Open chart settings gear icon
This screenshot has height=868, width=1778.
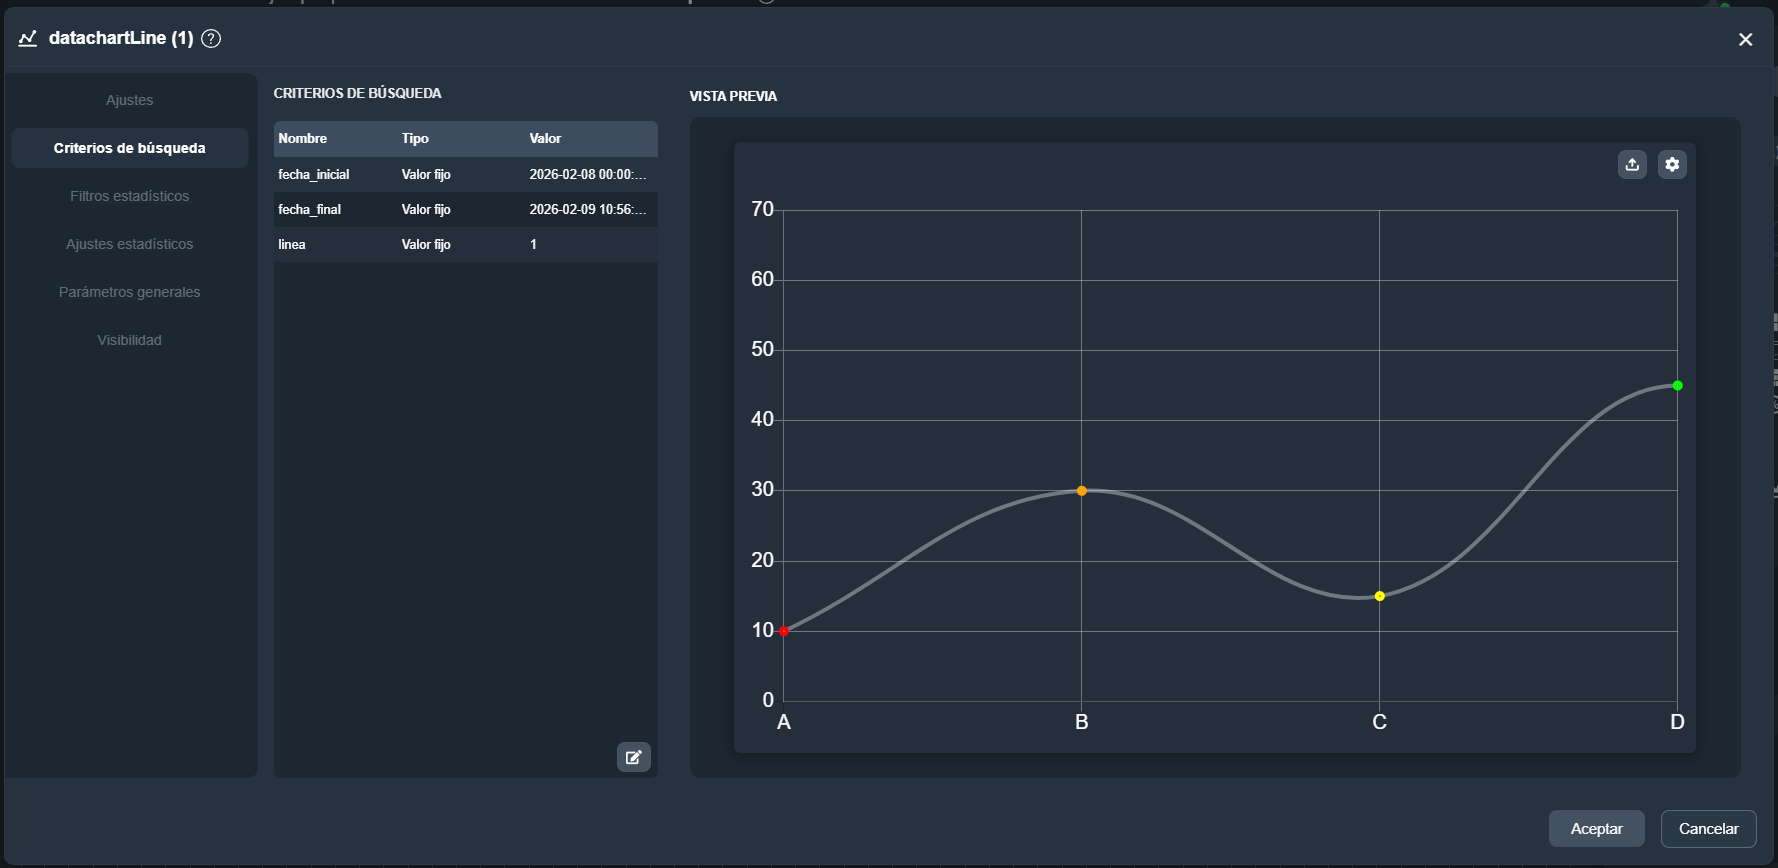[x=1672, y=165]
